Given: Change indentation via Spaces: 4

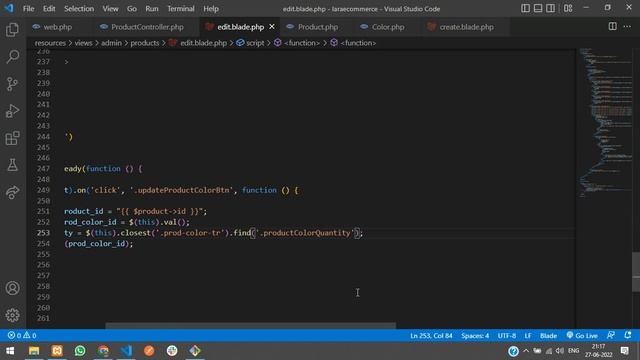Looking at the screenshot, I should (x=475, y=336).
